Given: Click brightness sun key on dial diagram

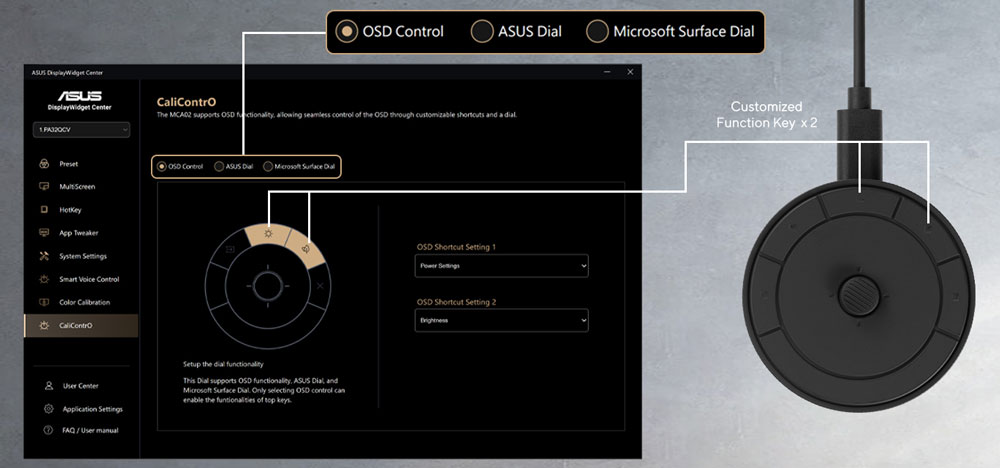Looking at the screenshot, I should pyautogui.click(x=268, y=234).
